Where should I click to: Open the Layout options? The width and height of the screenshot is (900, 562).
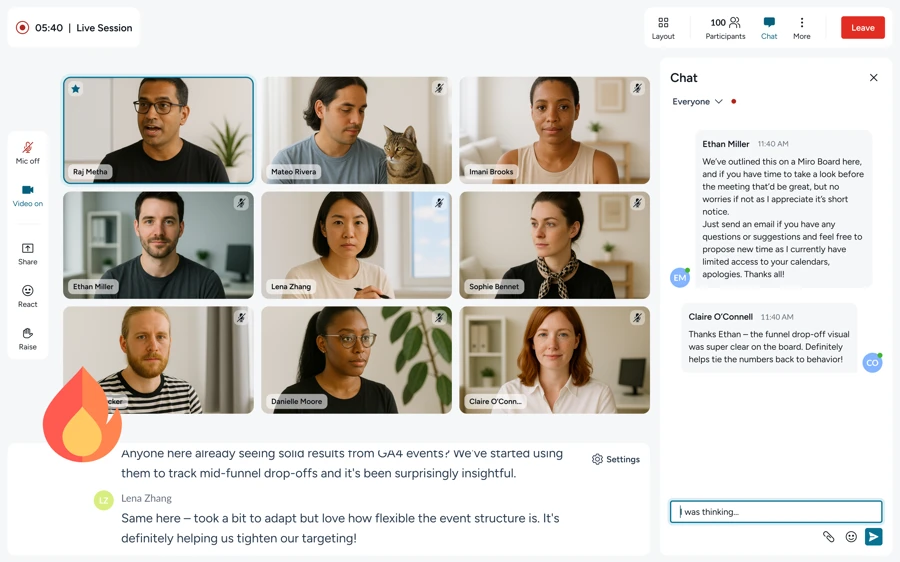tap(663, 28)
